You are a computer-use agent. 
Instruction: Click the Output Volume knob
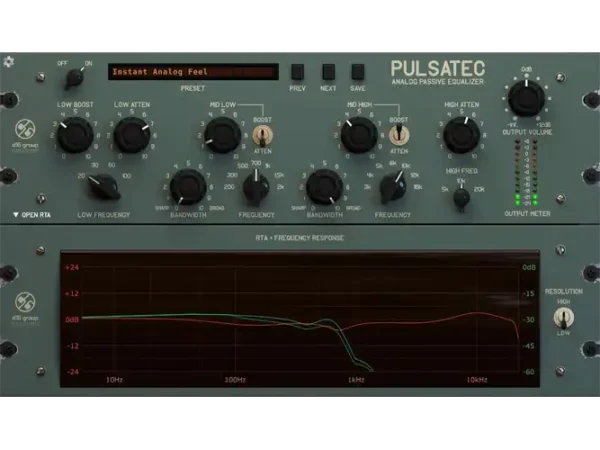[x=527, y=98]
